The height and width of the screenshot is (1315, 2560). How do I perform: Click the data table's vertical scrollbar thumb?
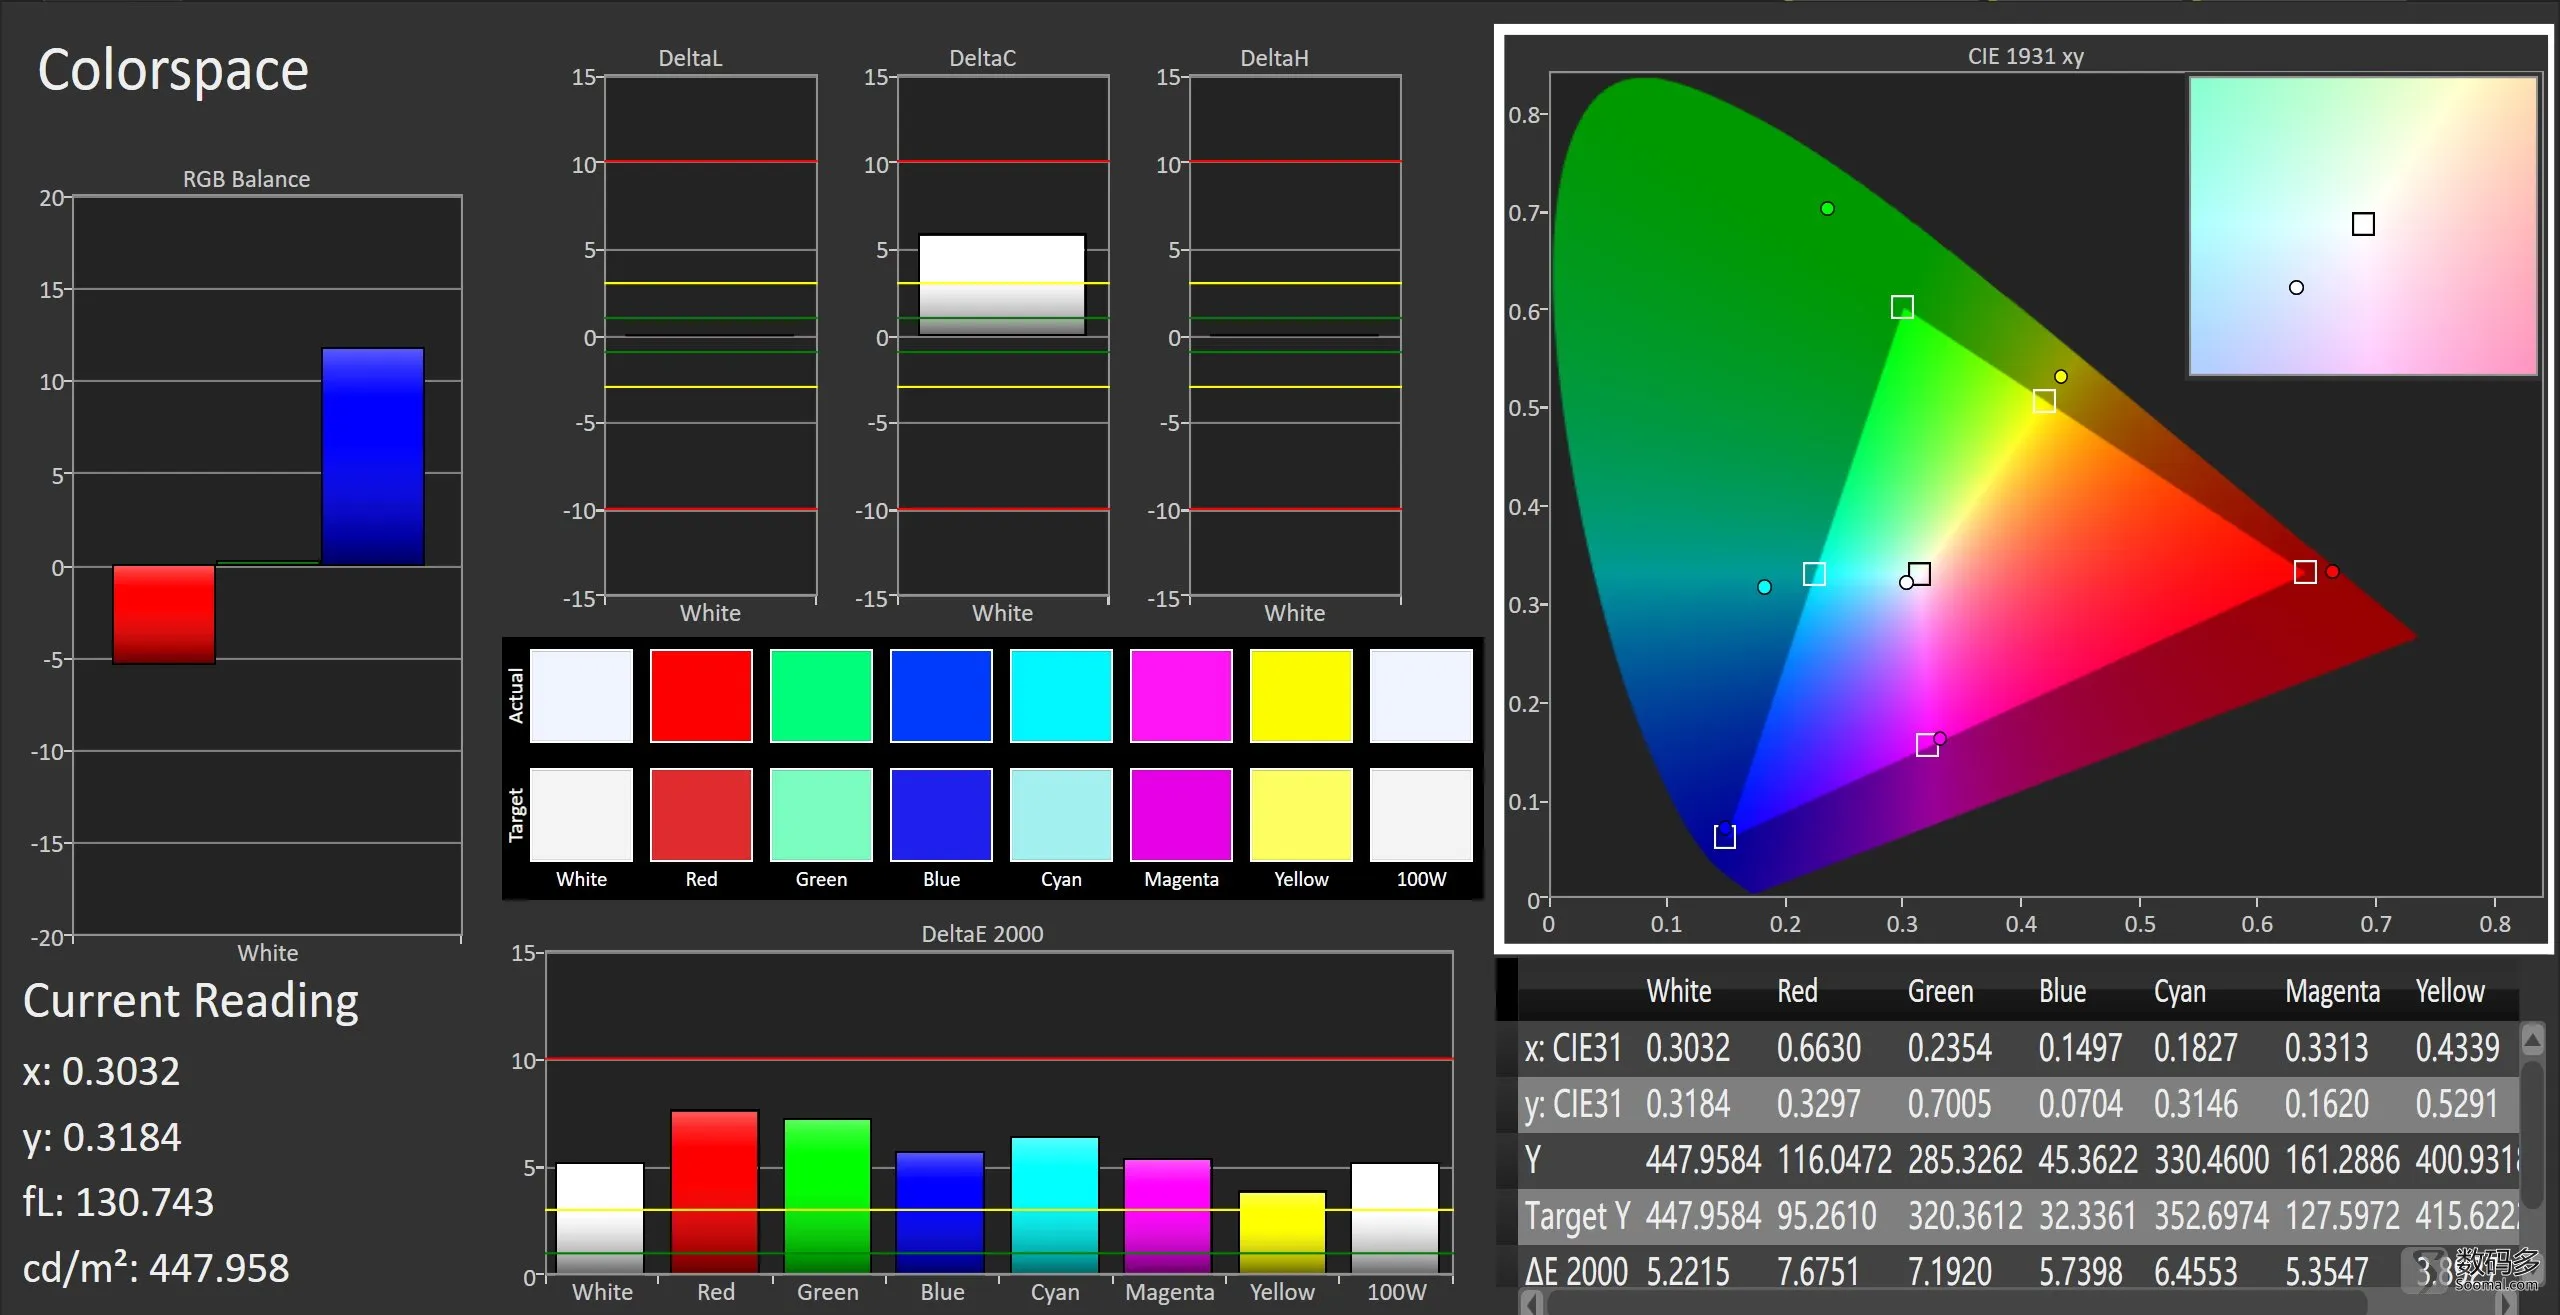tap(2532, 1134)
